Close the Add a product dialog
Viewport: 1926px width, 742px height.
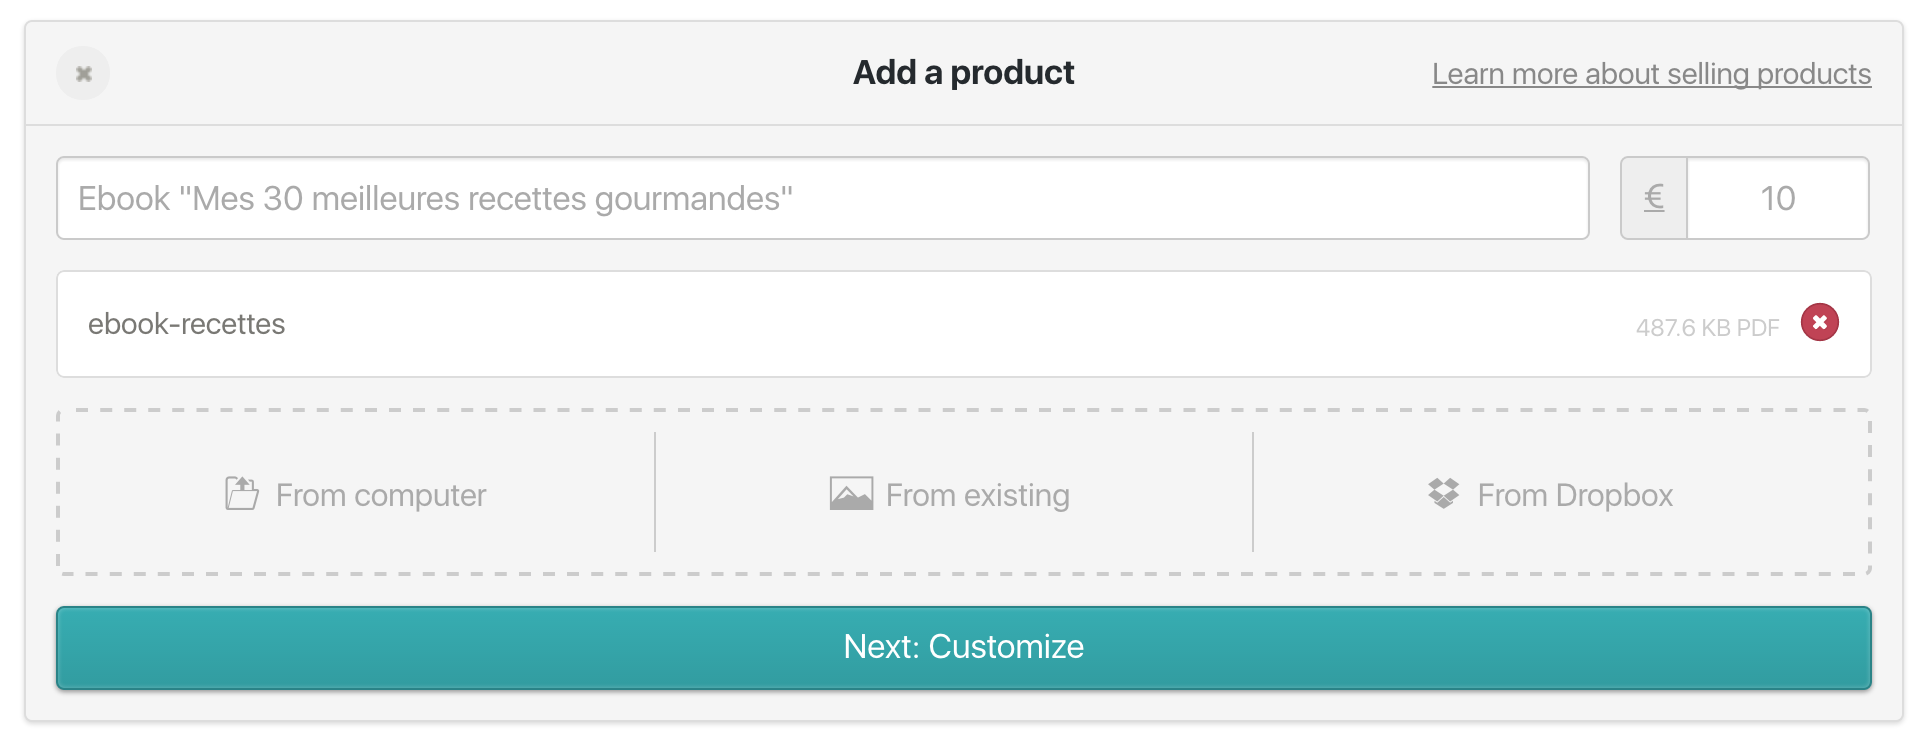pos(83,74)
